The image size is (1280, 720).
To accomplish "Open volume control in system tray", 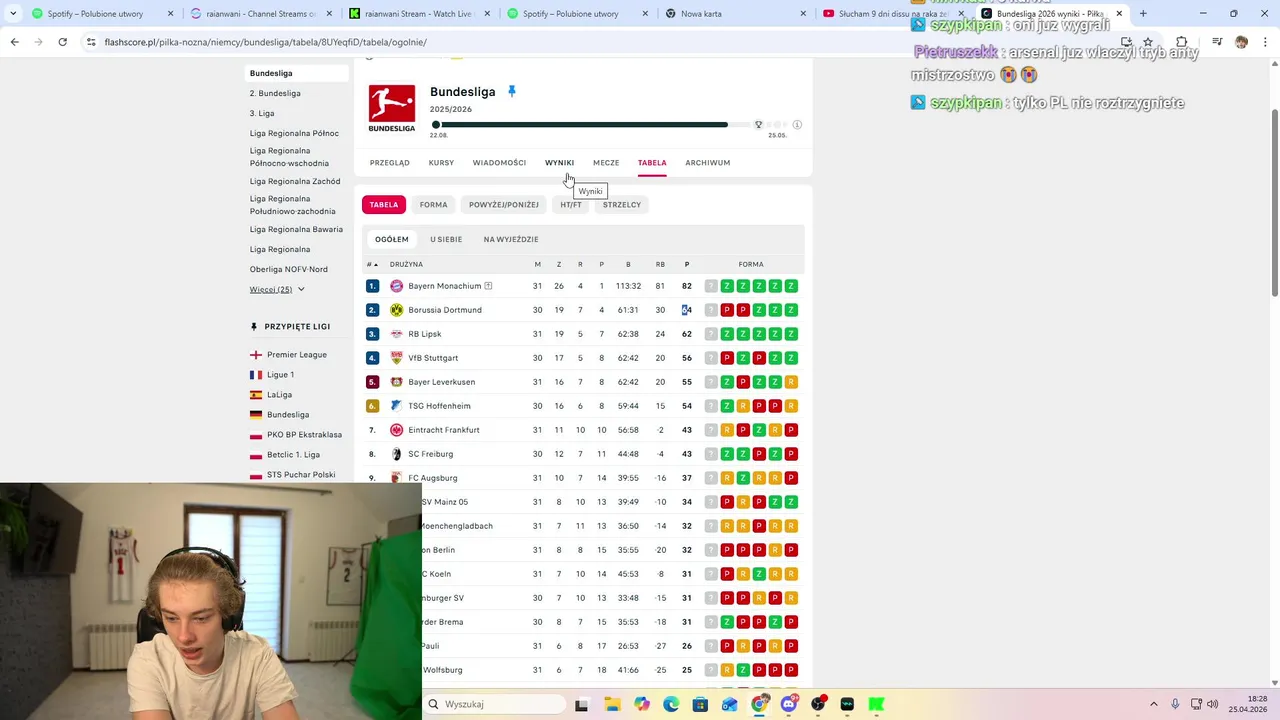I will tap(1211, 704).
